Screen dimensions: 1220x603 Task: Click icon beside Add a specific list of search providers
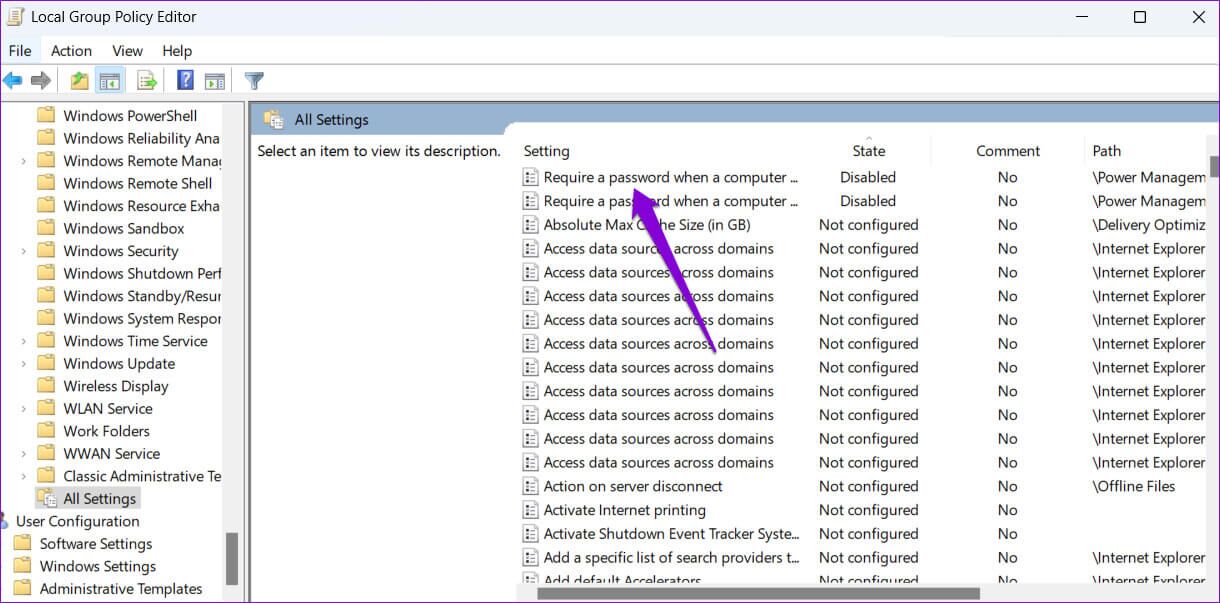click(530, 558)
